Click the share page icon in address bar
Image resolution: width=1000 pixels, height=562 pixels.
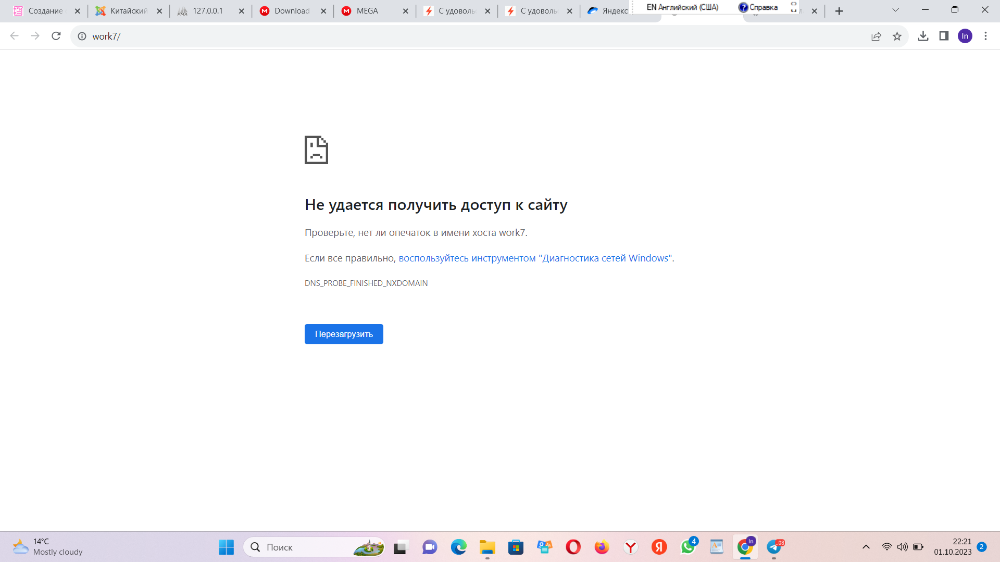876,36
